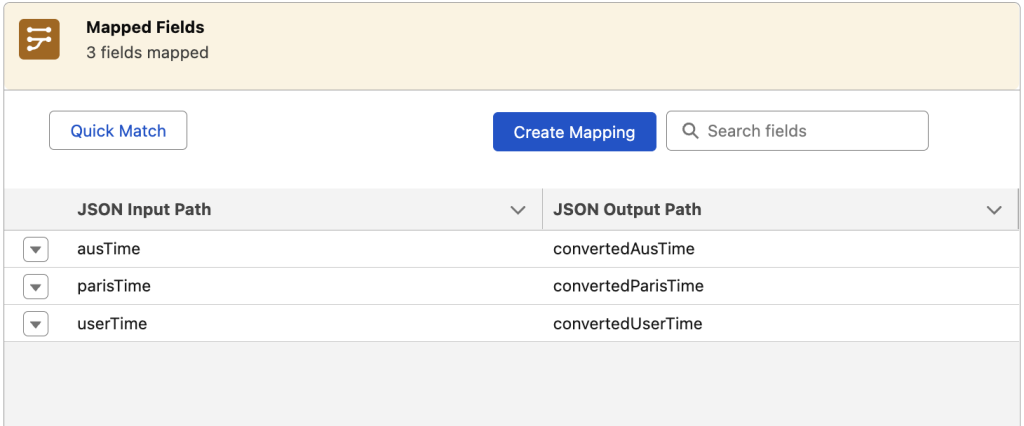Focus the Search fields input
The width and height of the screenshot is (1024, 426).
pos(797,131)
